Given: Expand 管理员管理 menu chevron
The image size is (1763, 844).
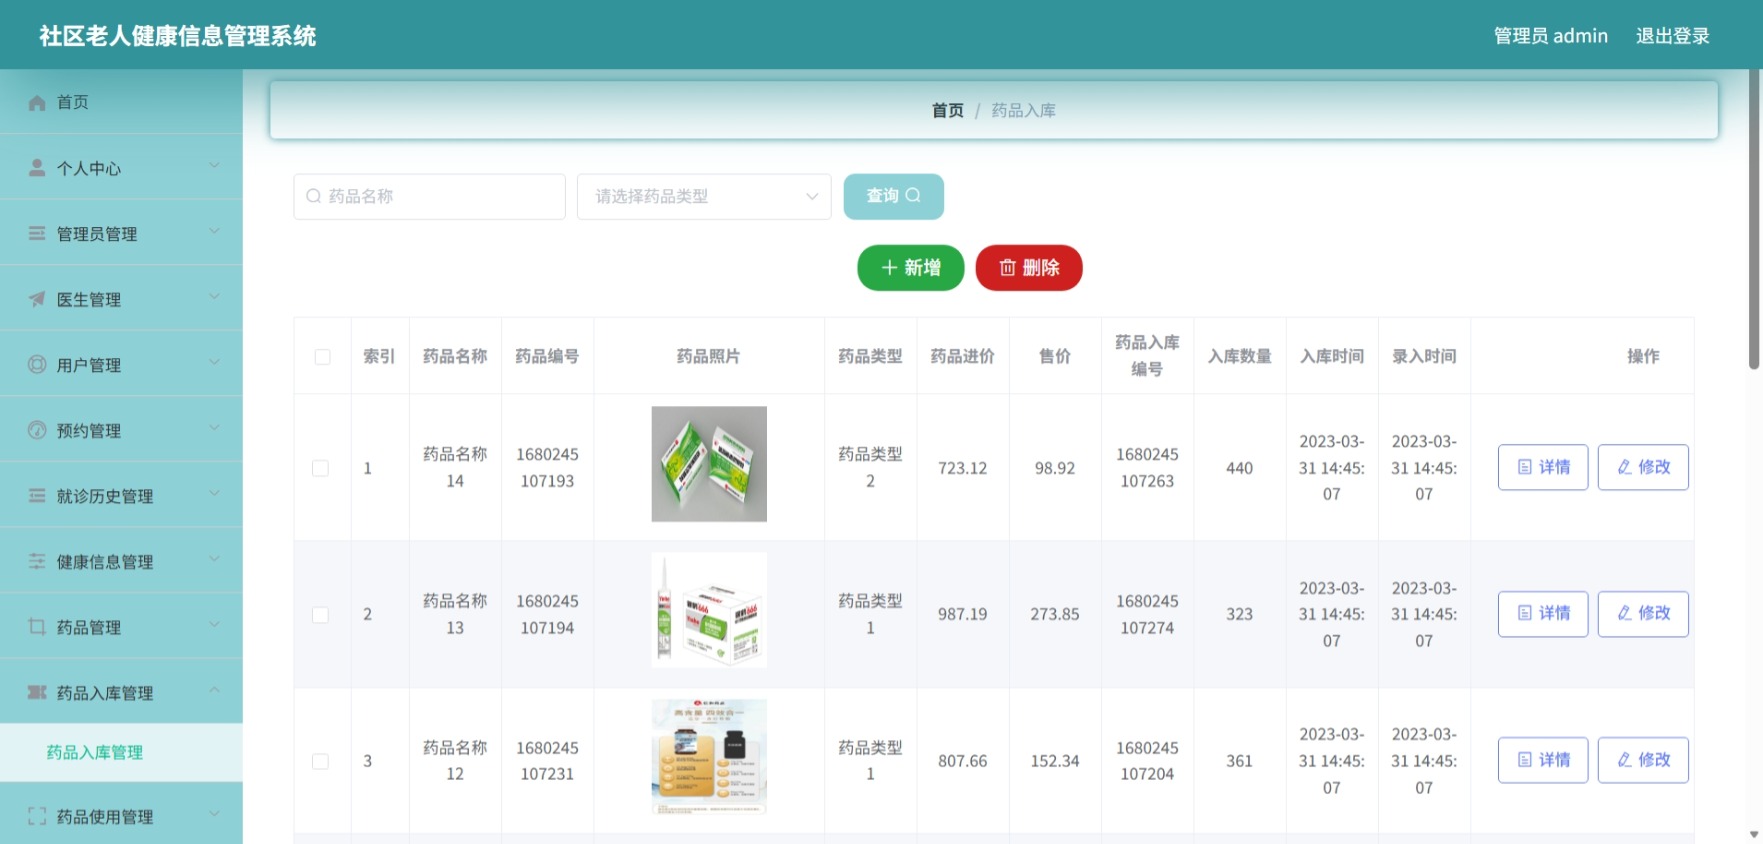Looking at the screenshot, I should point(214,231).
